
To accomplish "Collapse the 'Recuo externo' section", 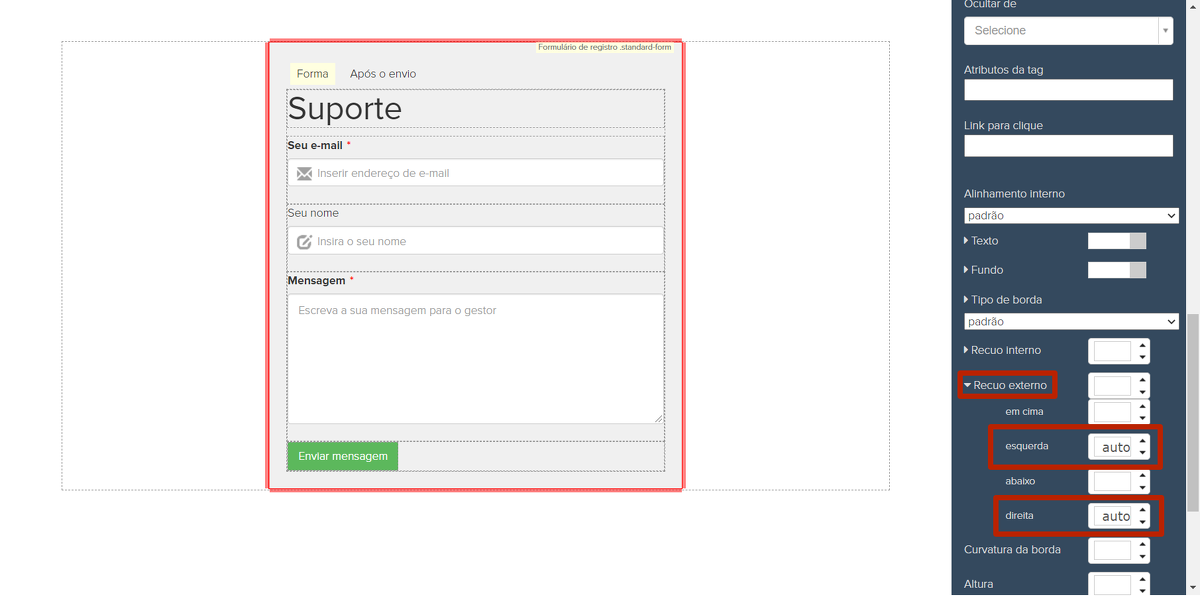I will click(x=1007, y=385).
